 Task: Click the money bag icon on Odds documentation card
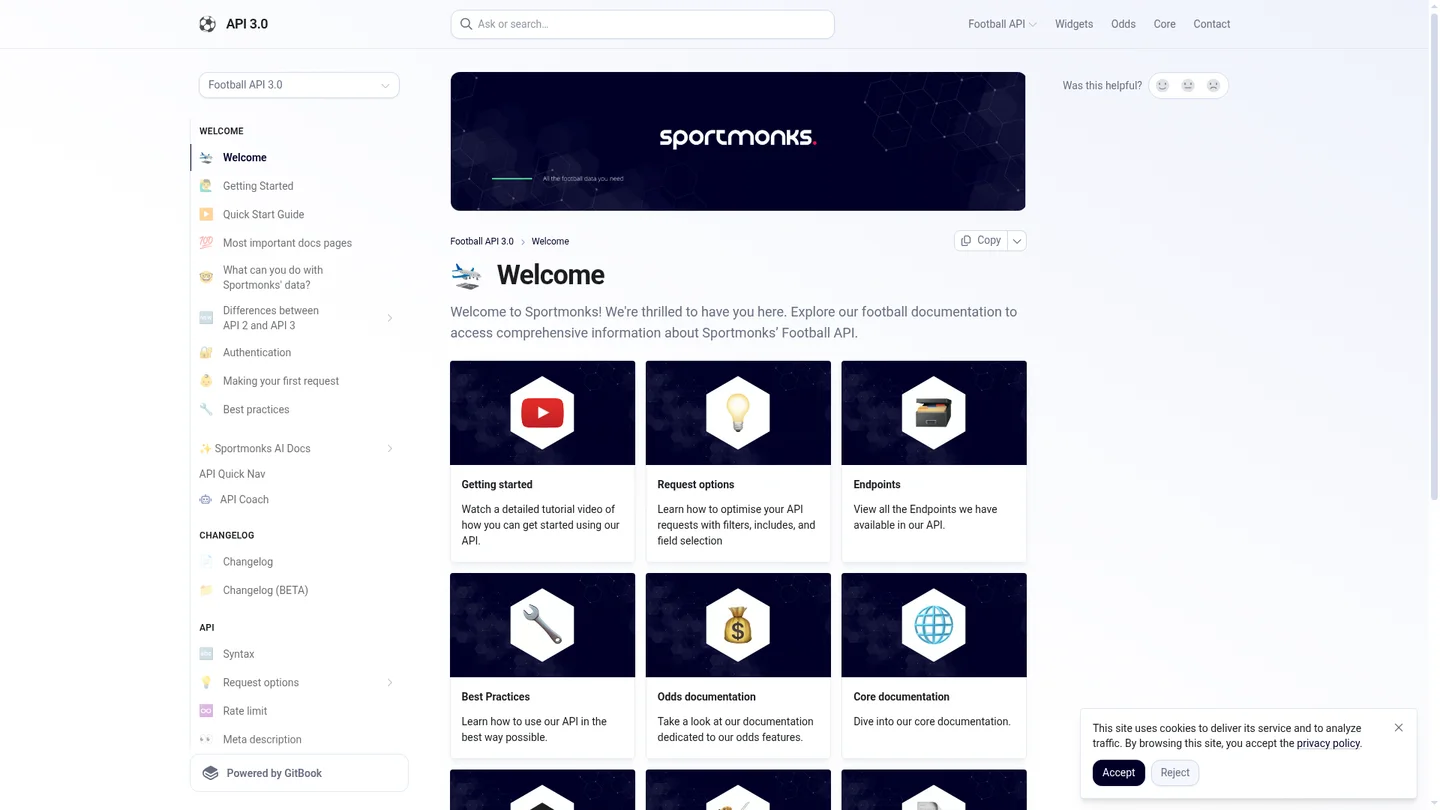(x=738, y=625)
